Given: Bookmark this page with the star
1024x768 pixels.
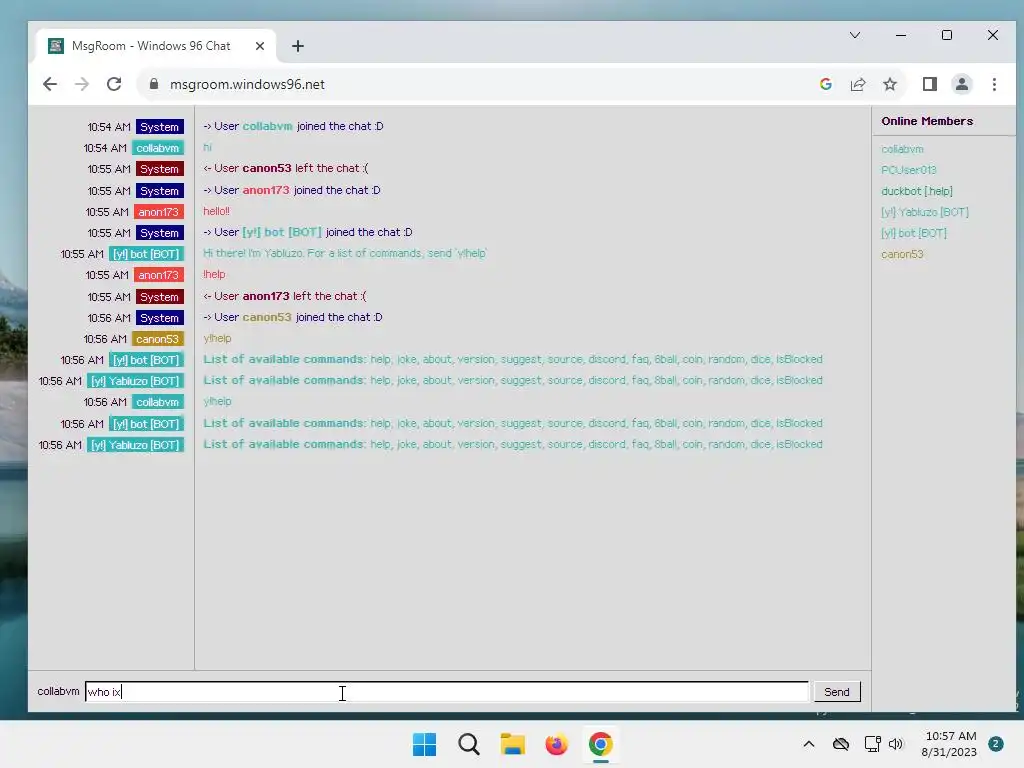Looking at the screenshot, I should pyautogui.click(x=889, y=84).
